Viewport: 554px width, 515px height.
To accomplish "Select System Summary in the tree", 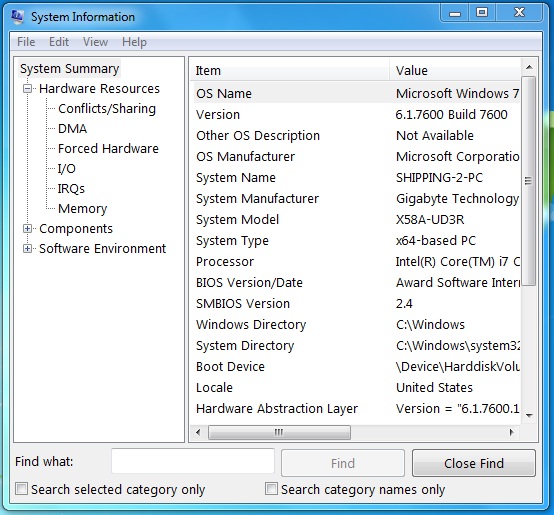I will click(69, 69).
